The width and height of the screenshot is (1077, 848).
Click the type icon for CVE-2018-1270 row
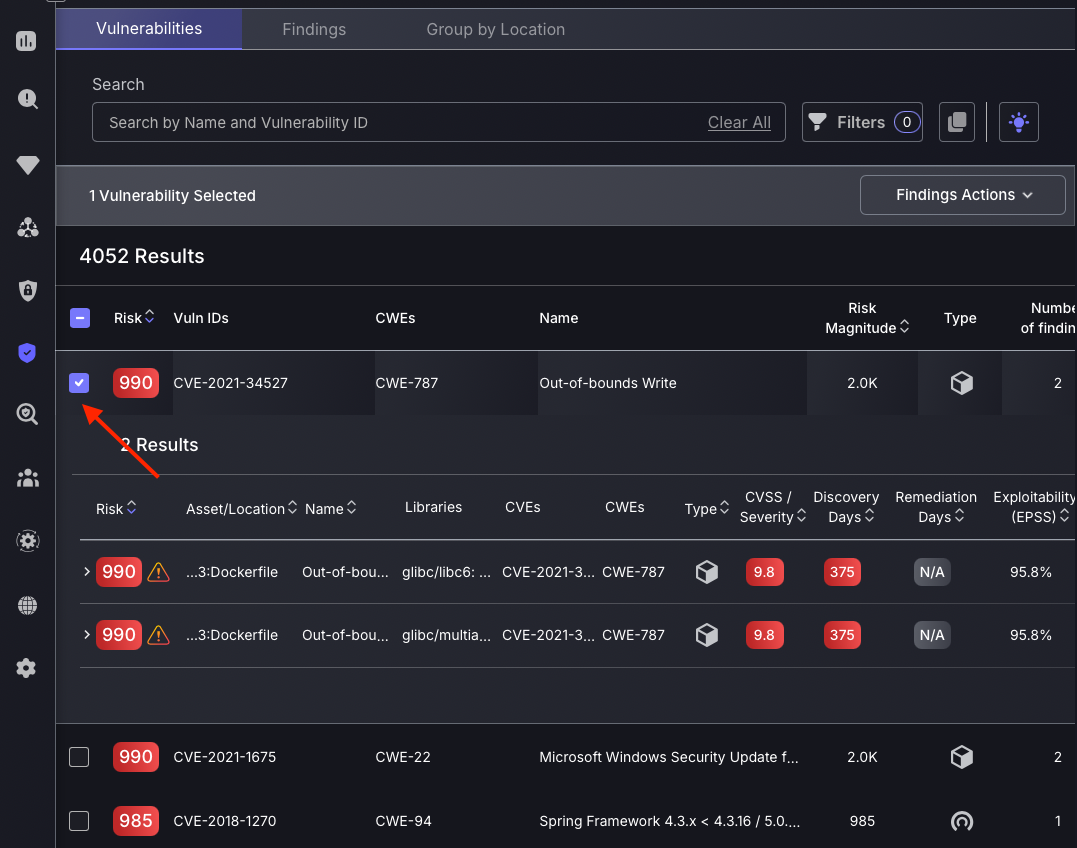tap(962, 821)
